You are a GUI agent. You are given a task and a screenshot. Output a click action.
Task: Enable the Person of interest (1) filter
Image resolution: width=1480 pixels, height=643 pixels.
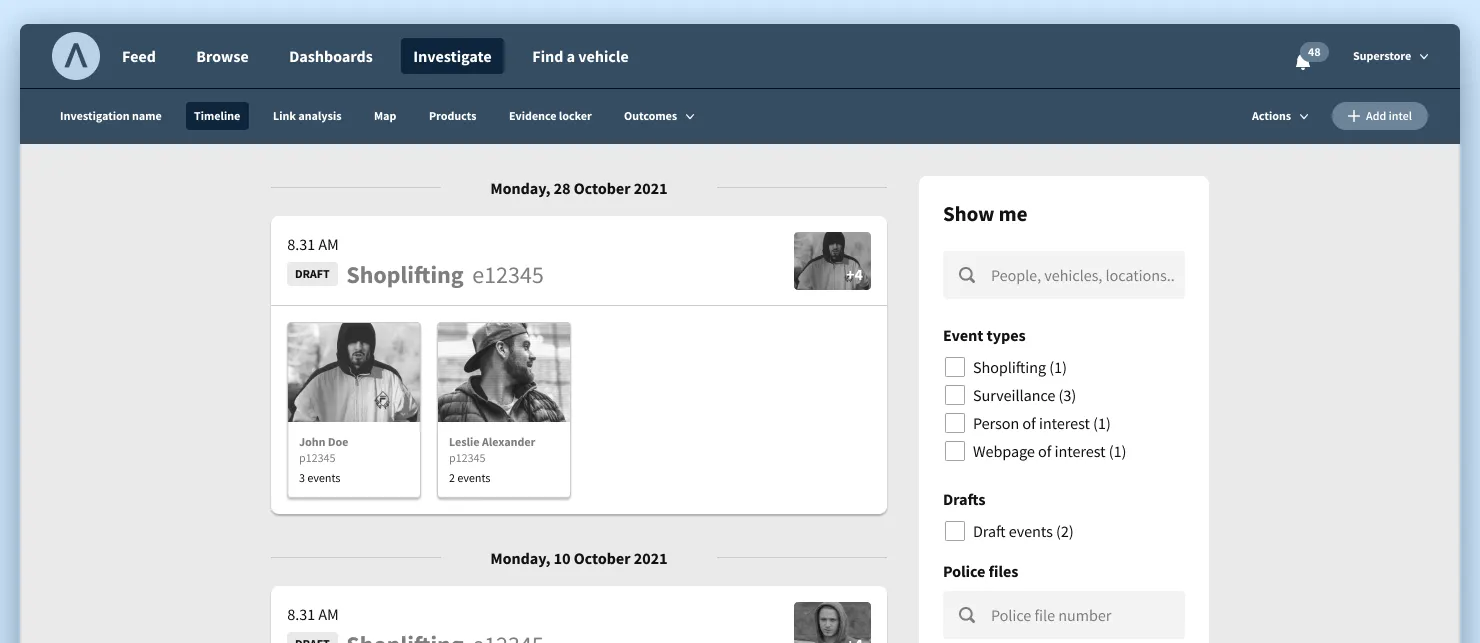955,423
